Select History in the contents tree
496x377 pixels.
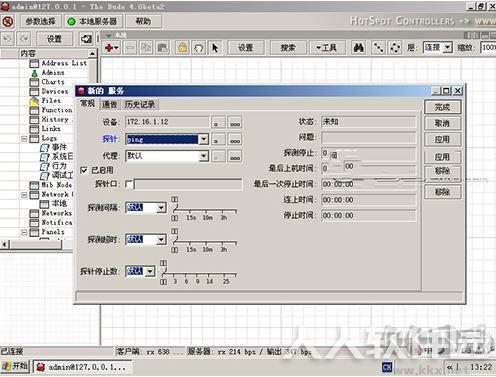click(51, 119)
